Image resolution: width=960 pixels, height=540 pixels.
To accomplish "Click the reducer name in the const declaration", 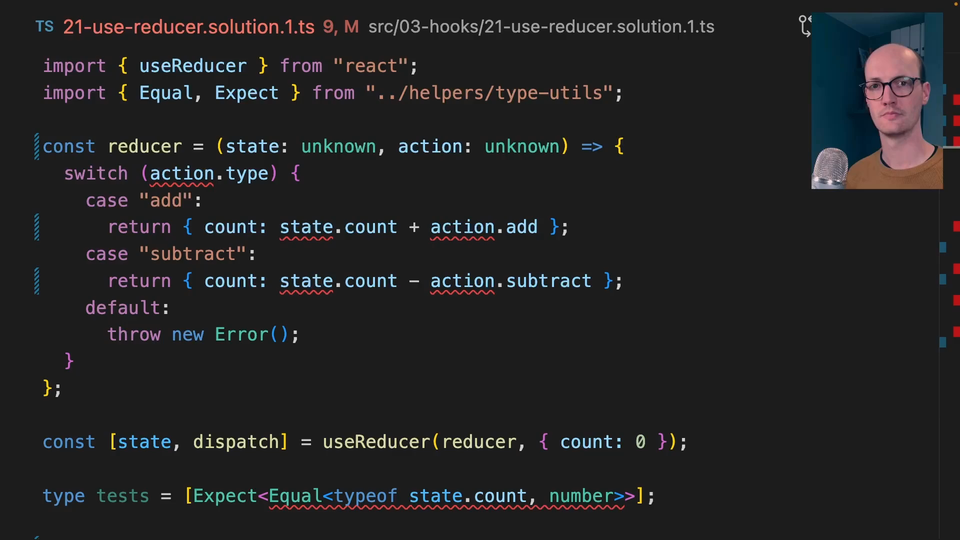I will click(145, 147).
